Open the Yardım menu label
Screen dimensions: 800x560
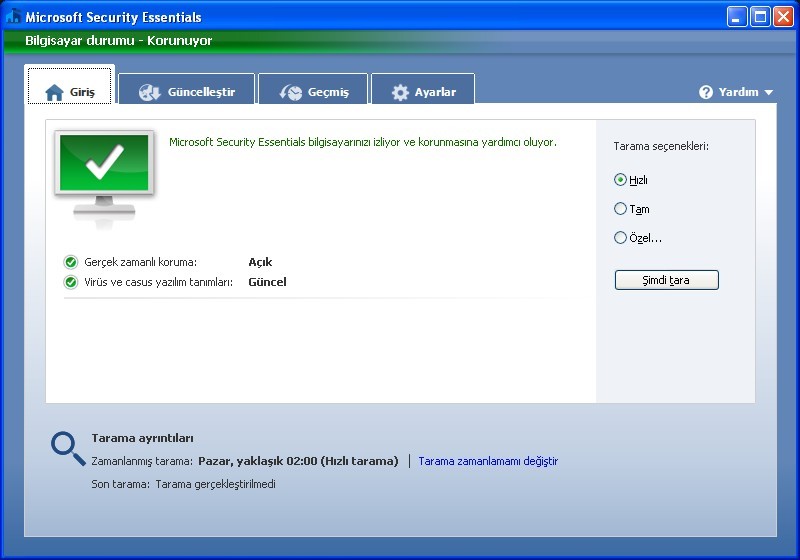click(738, 92)
